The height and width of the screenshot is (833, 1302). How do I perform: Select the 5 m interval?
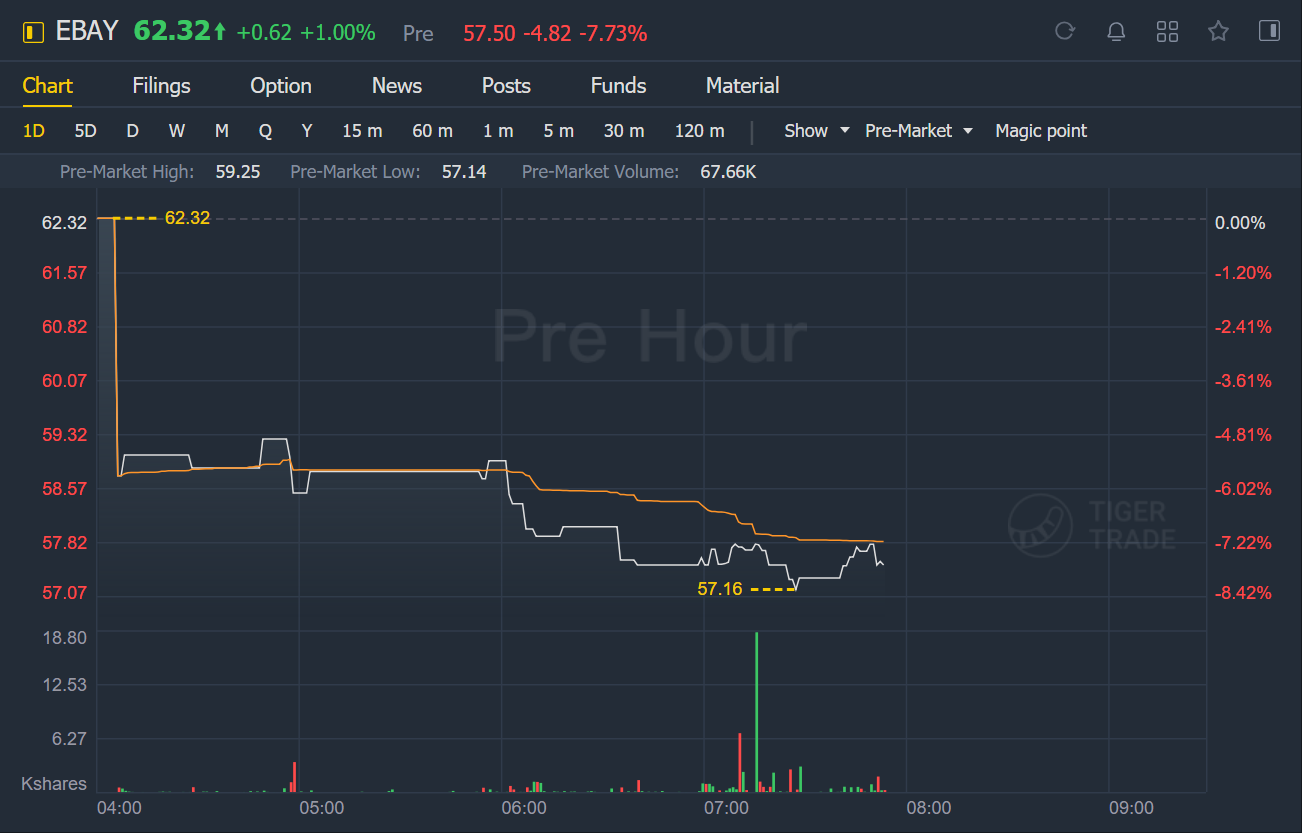[559, 131]
